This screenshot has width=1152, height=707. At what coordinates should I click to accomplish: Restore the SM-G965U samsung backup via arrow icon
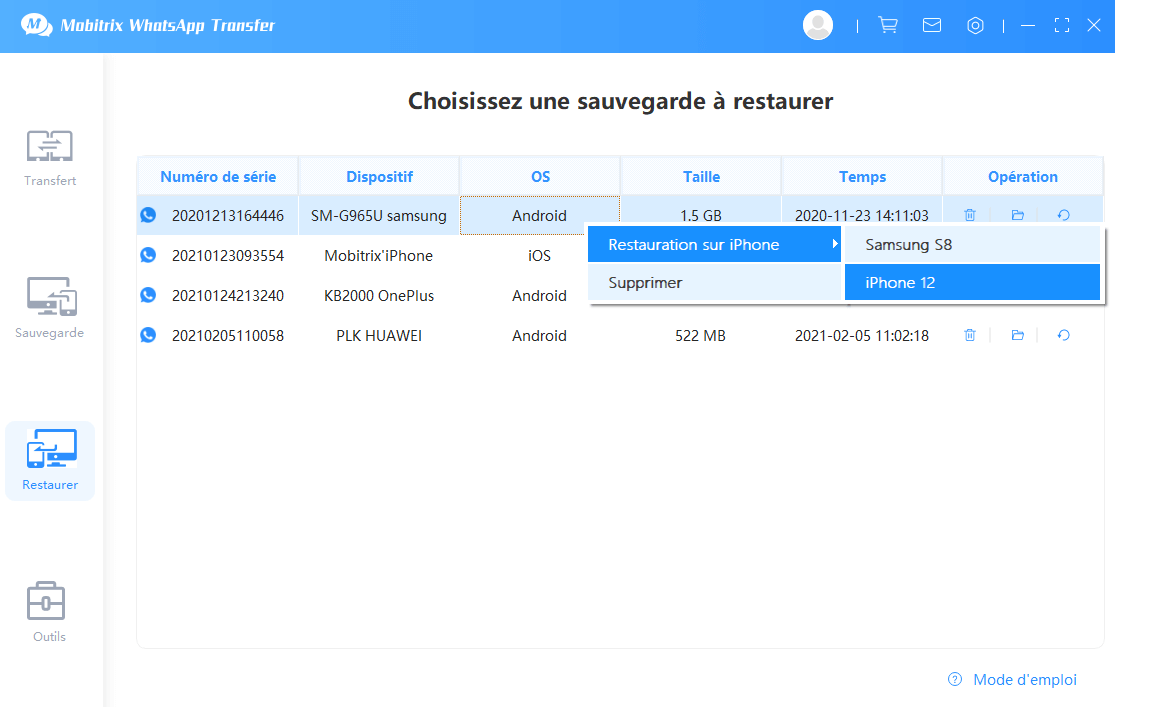click(x=1063, y=215)
